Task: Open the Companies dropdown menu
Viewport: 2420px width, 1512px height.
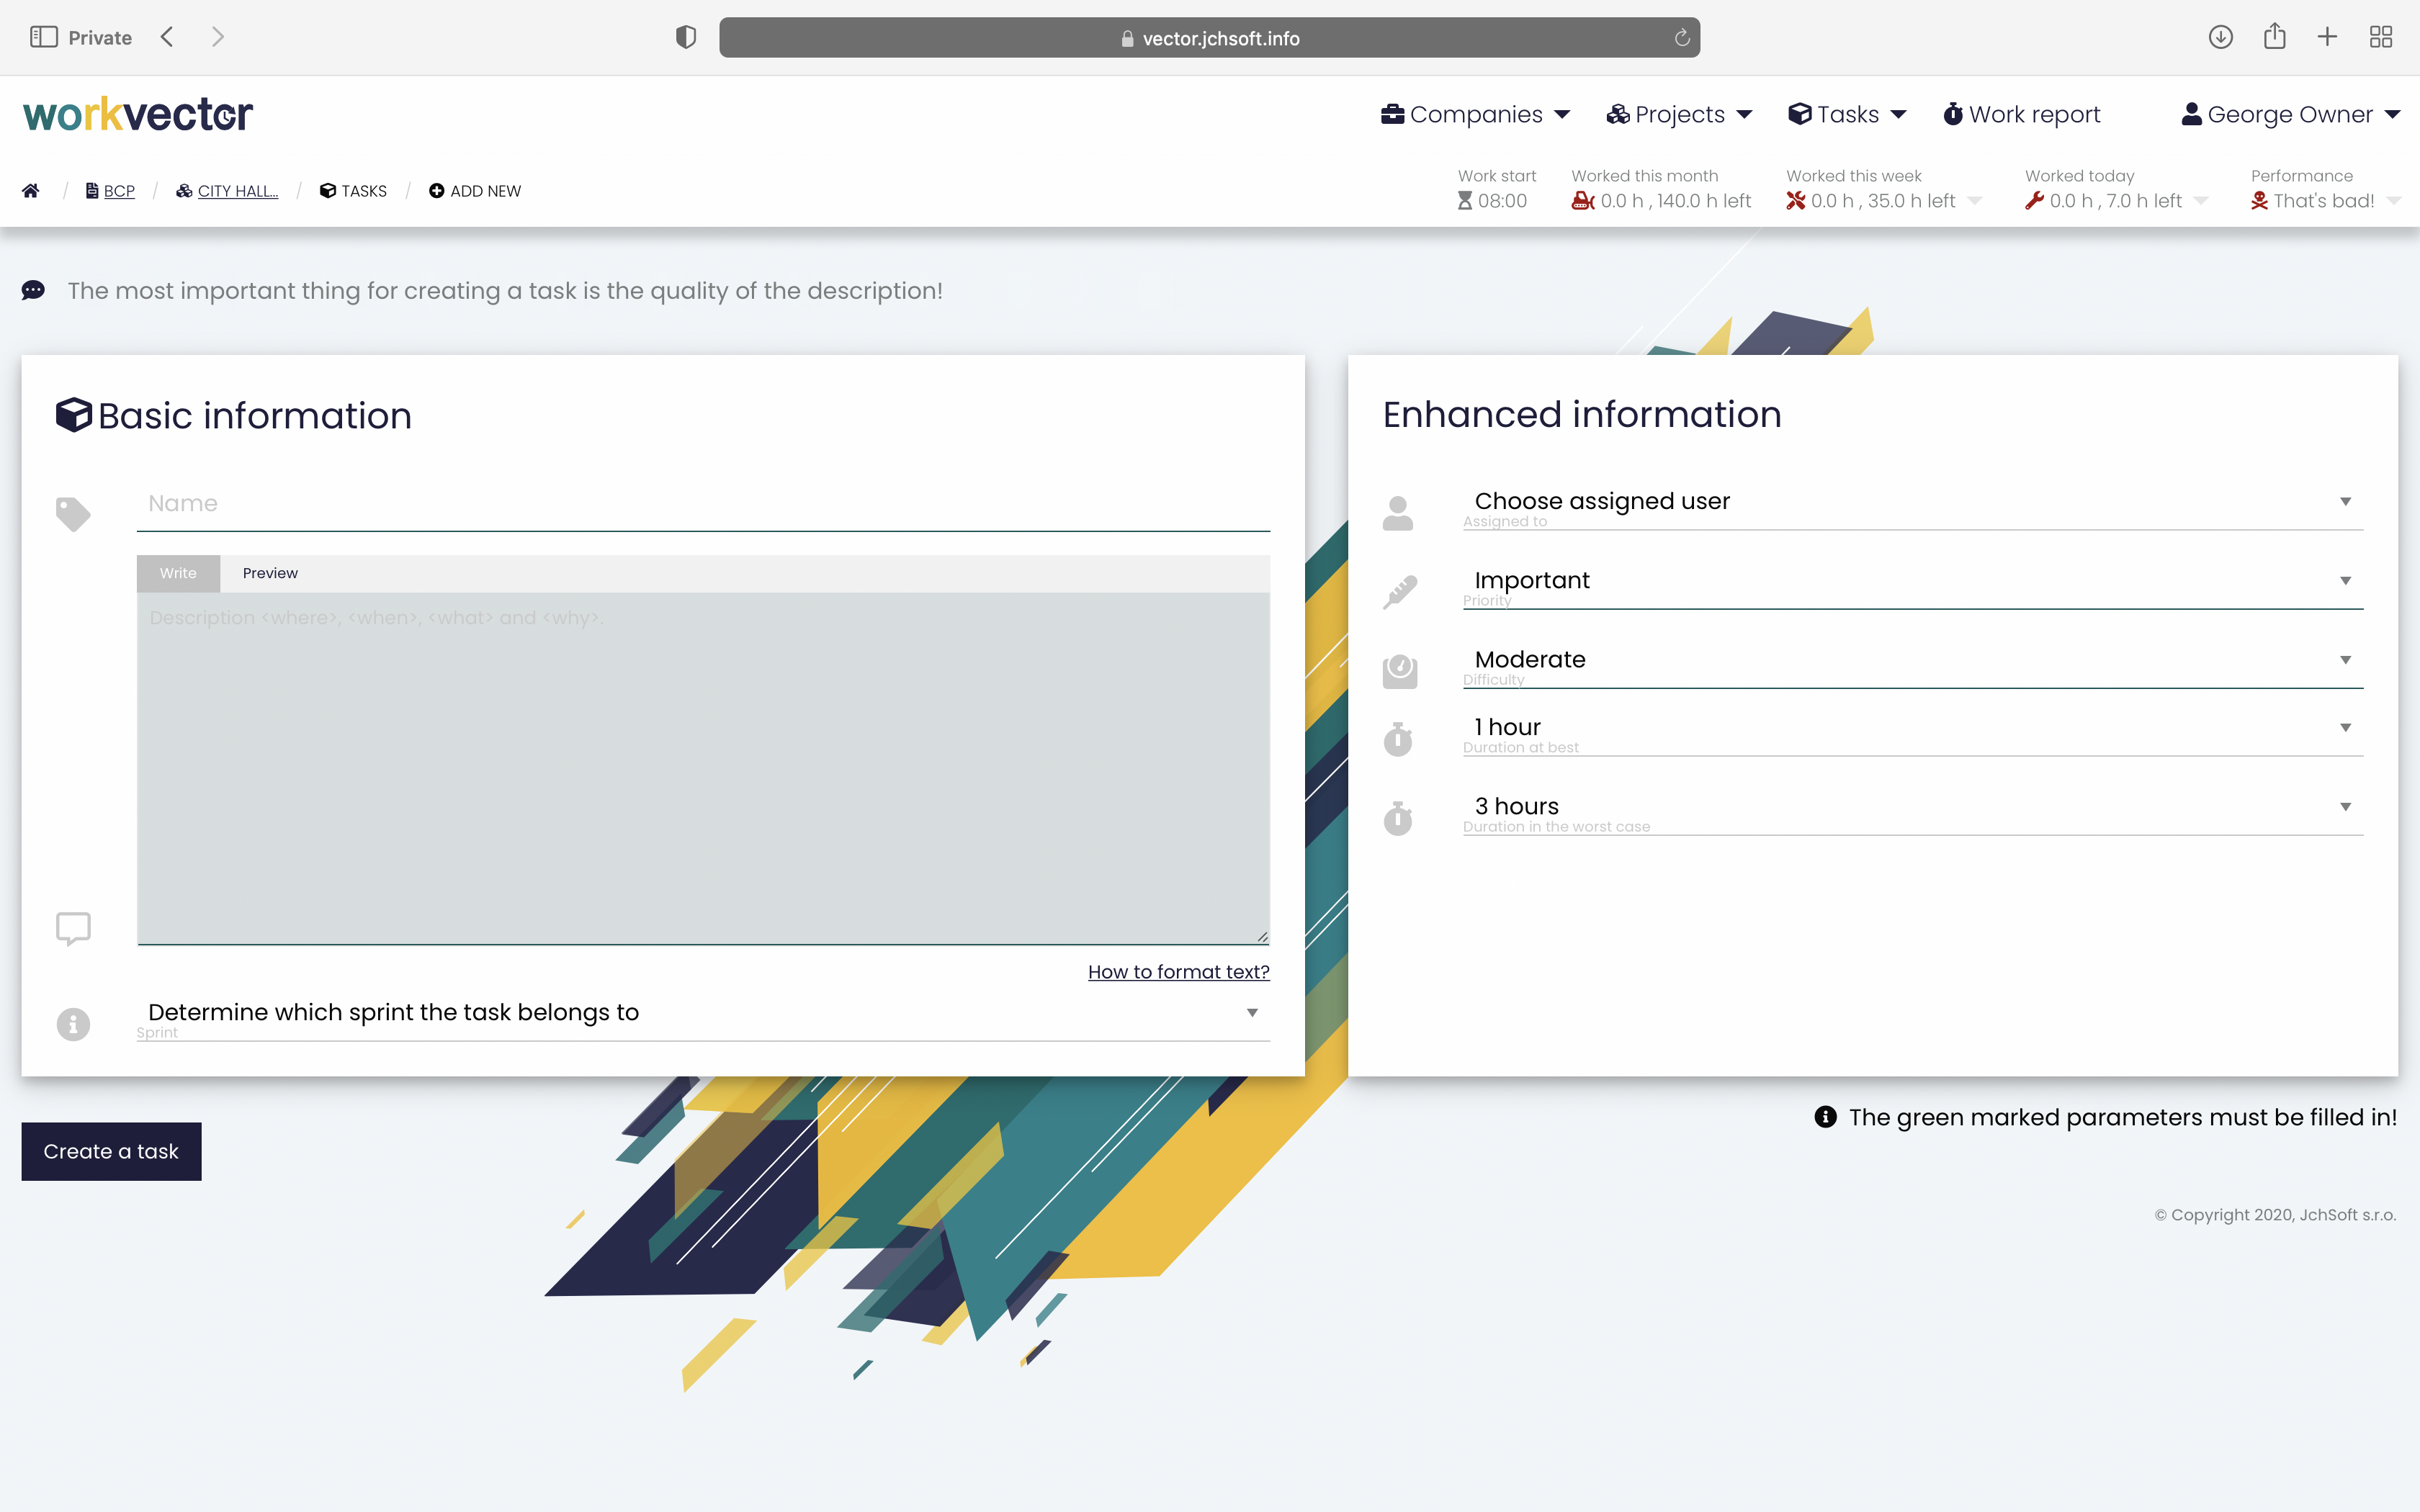Action: (1475, 114)
